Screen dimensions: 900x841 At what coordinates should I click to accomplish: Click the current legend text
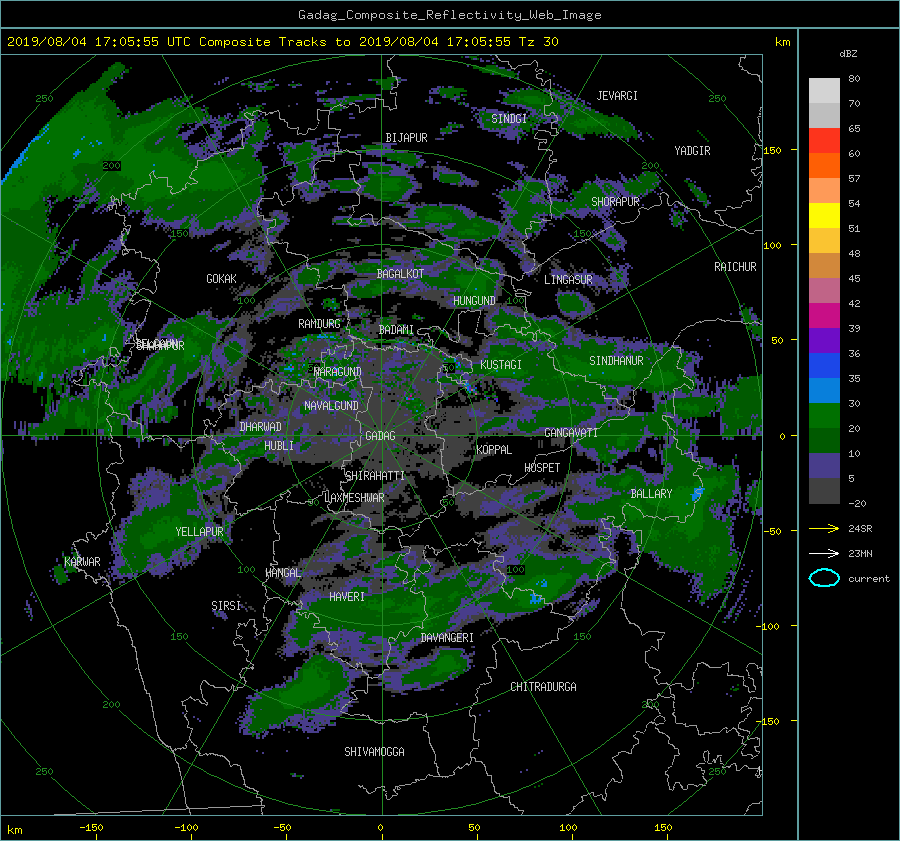click(869, 579)
